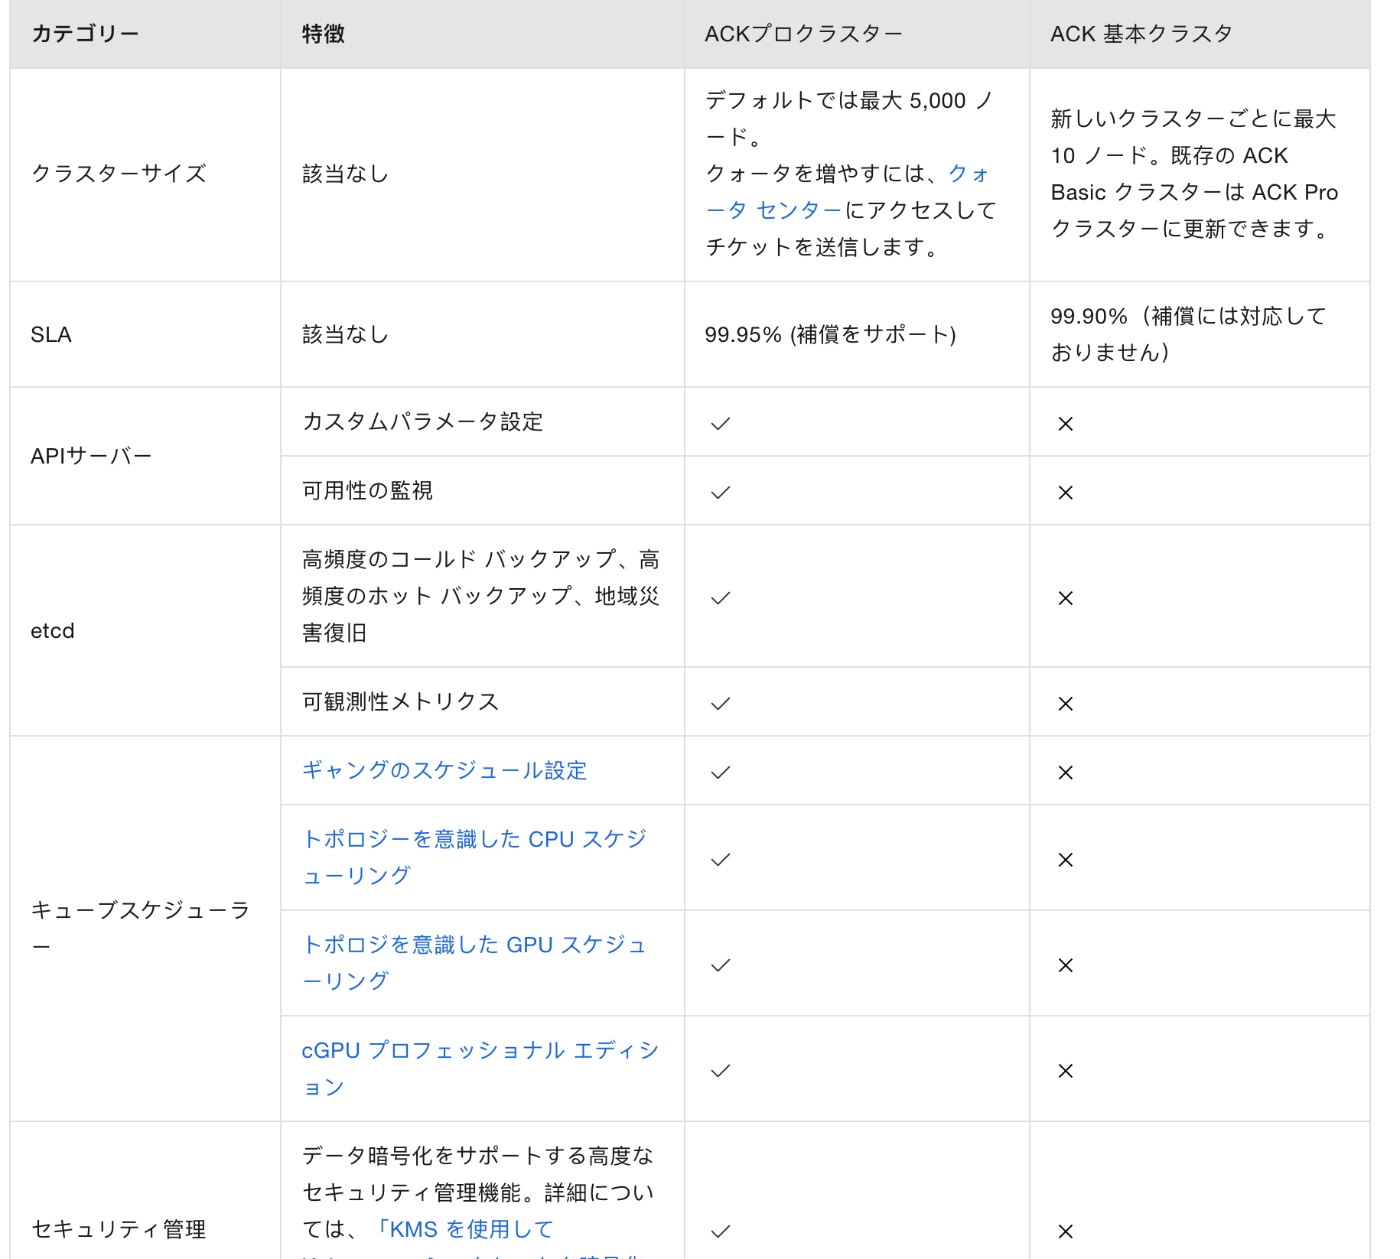This screenshot has width=1400, height=1259.
Task: Click the 99.95% (補償をサポート) cell
Action: click(857, 334)
